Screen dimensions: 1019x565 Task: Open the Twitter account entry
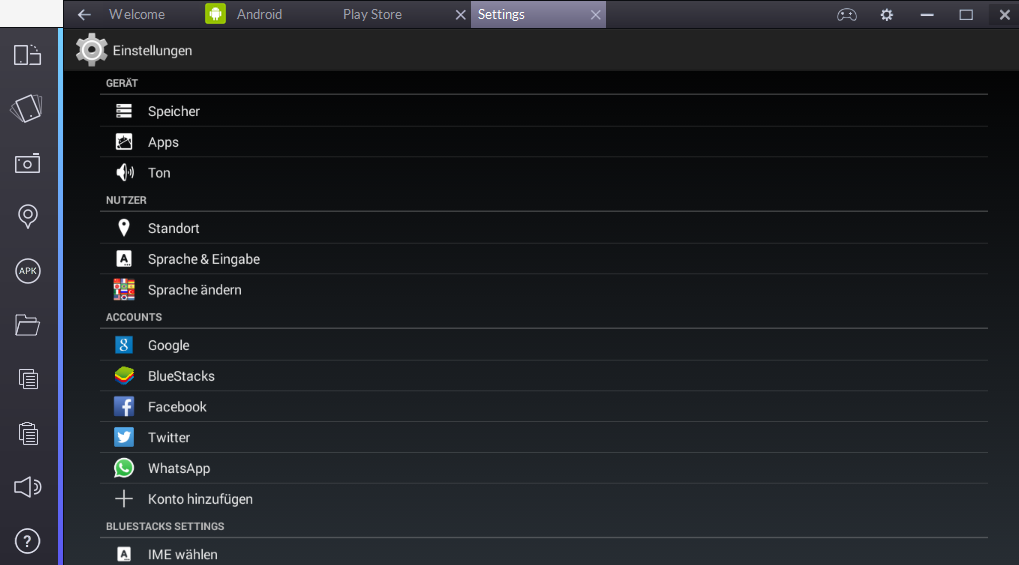coord(544,438)
